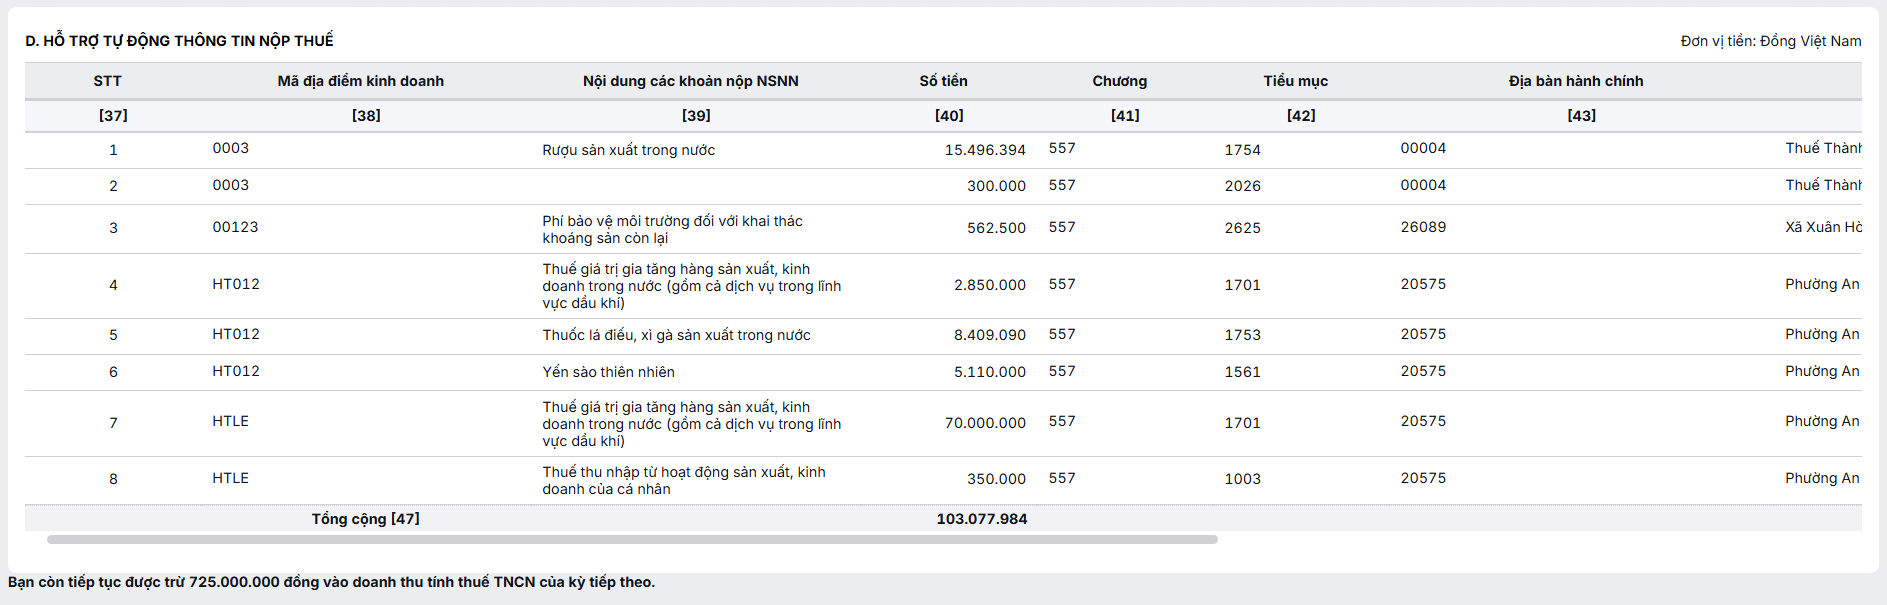Select the section title 'D. HỖ TRỢ TỰ ĐỘNG'
1887x605 pixels.
click(x=180, y=41)
